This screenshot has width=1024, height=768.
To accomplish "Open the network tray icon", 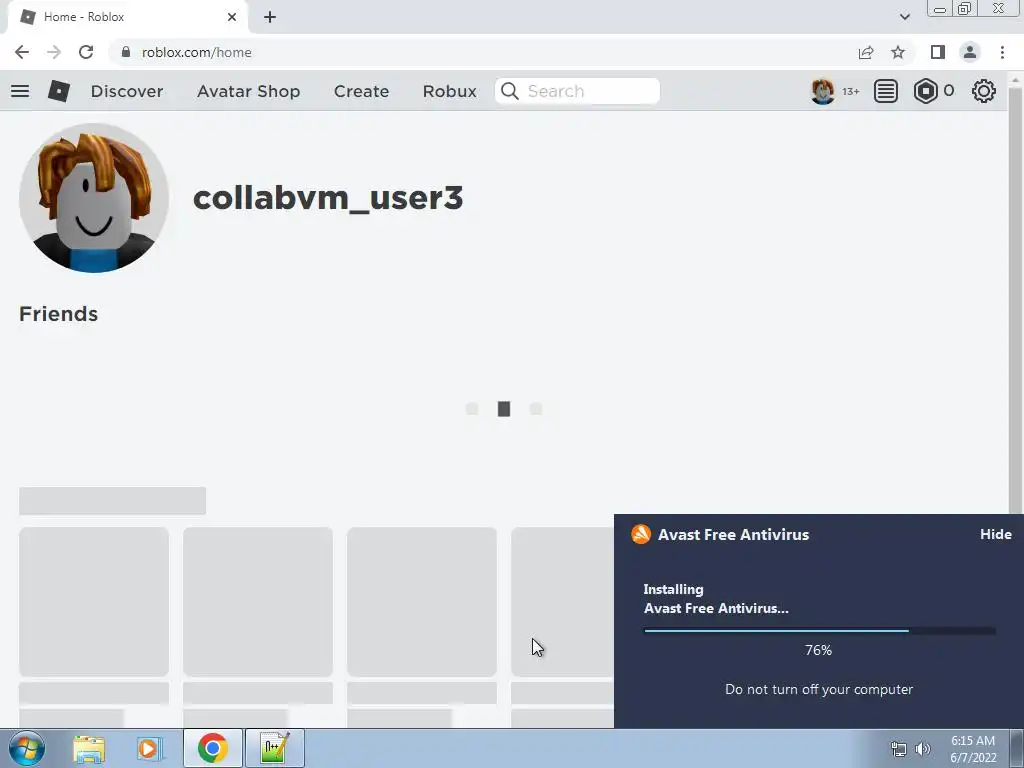I will [899, 749].
